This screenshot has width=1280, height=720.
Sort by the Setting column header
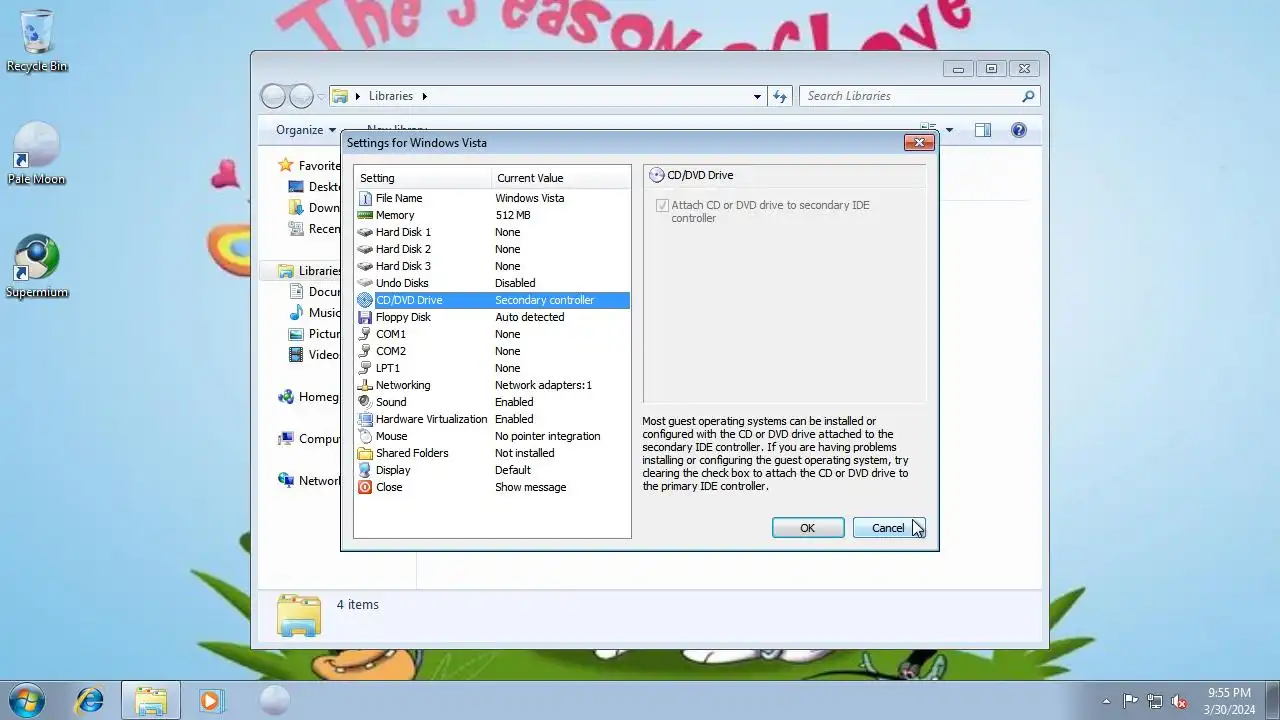coord(423,178)
